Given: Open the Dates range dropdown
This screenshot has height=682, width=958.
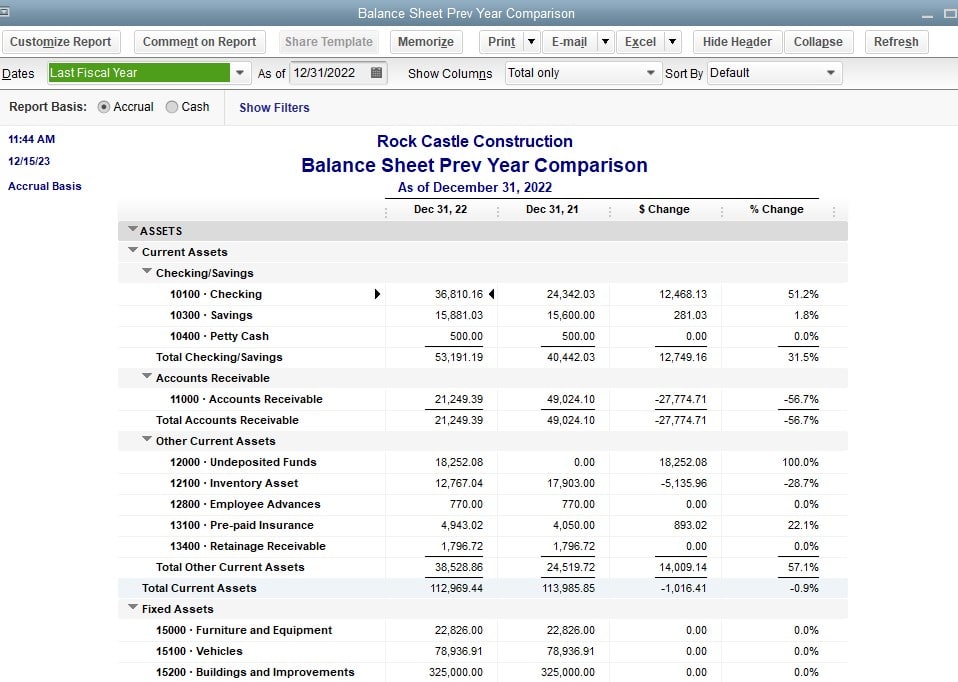Looking at the screenshot, I should (241, 73).
